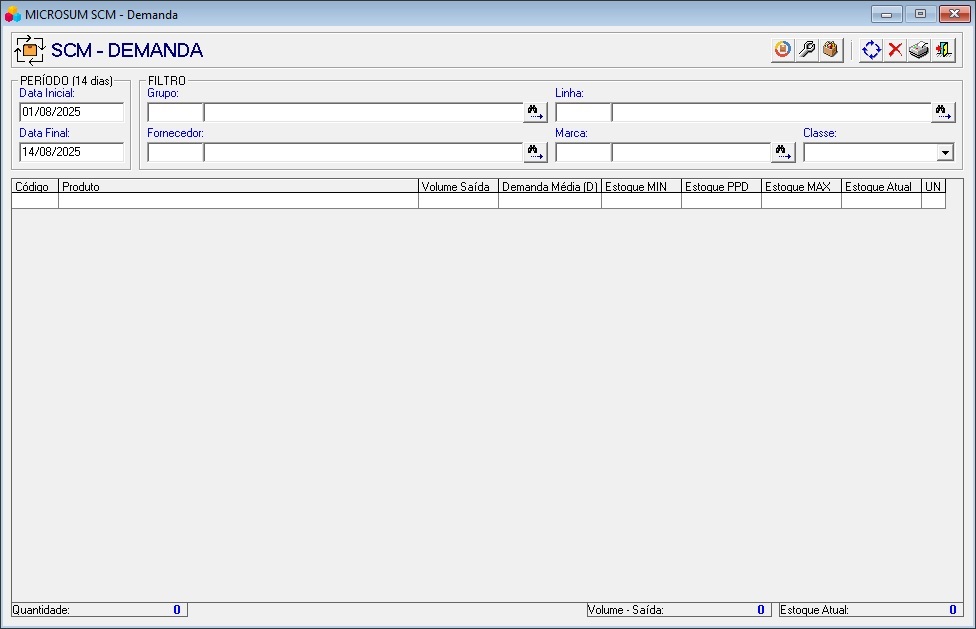The width and height of the screenshot is (976, 629).
Task: Open Marca lookup binoculars
Action: pos(783,152)
